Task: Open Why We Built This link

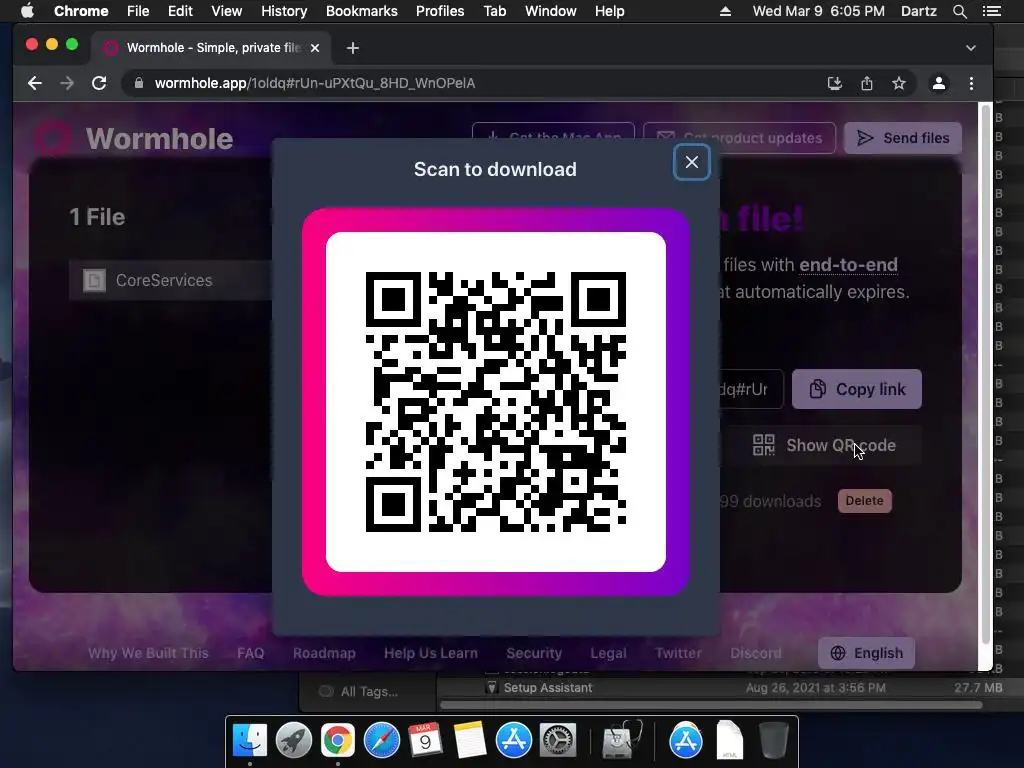Action: pos(148,653)
